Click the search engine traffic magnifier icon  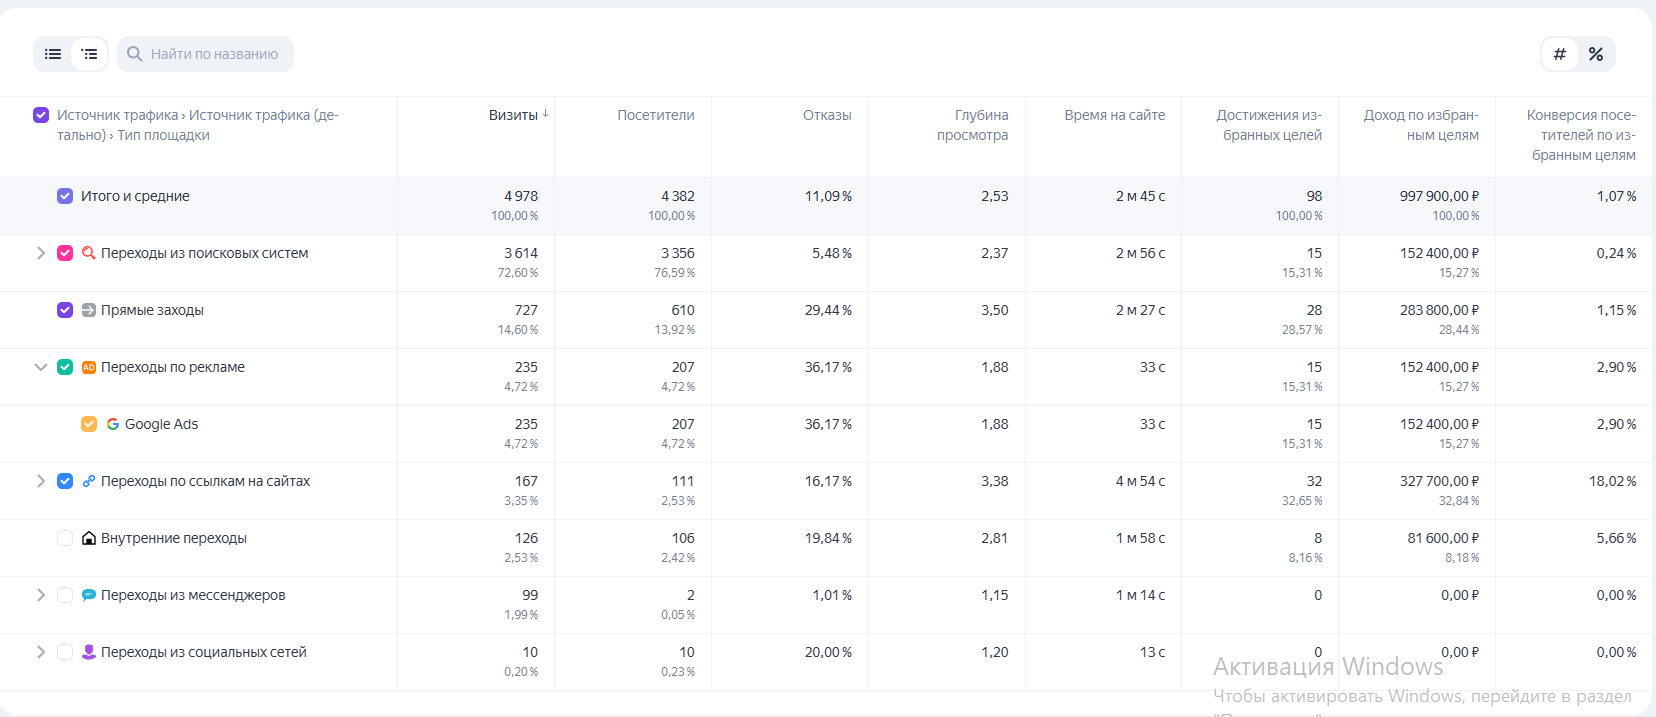(88, 253)
